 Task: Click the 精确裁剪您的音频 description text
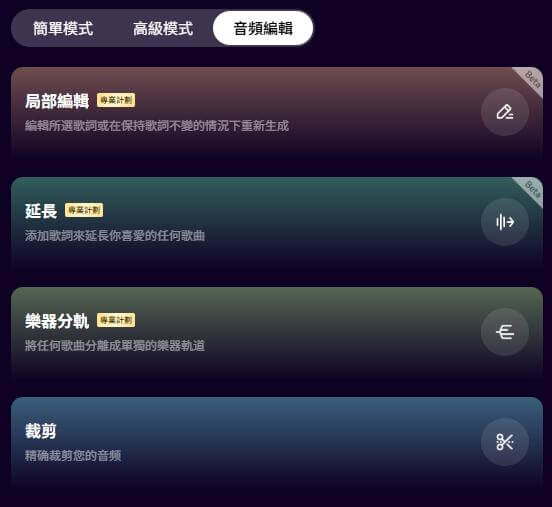pyautogui.click(x=73, y=456)
